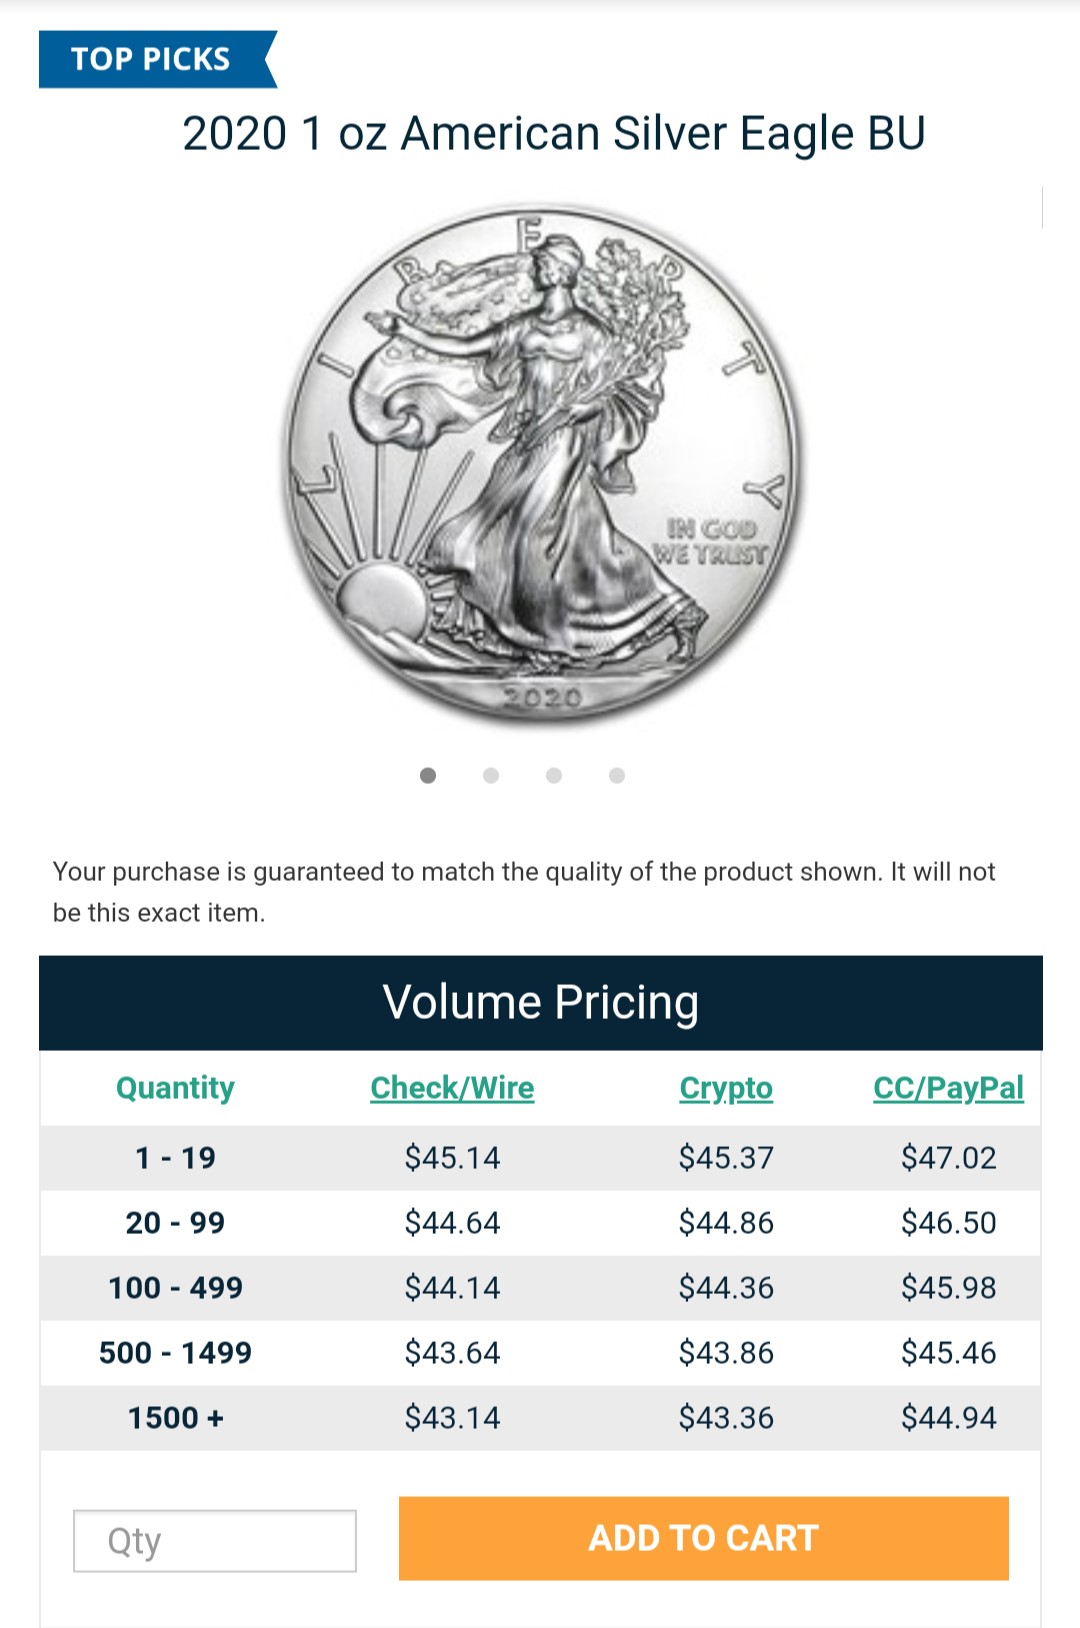Pick the 500 - 1499 quantity row

[x=175, y=1353]
